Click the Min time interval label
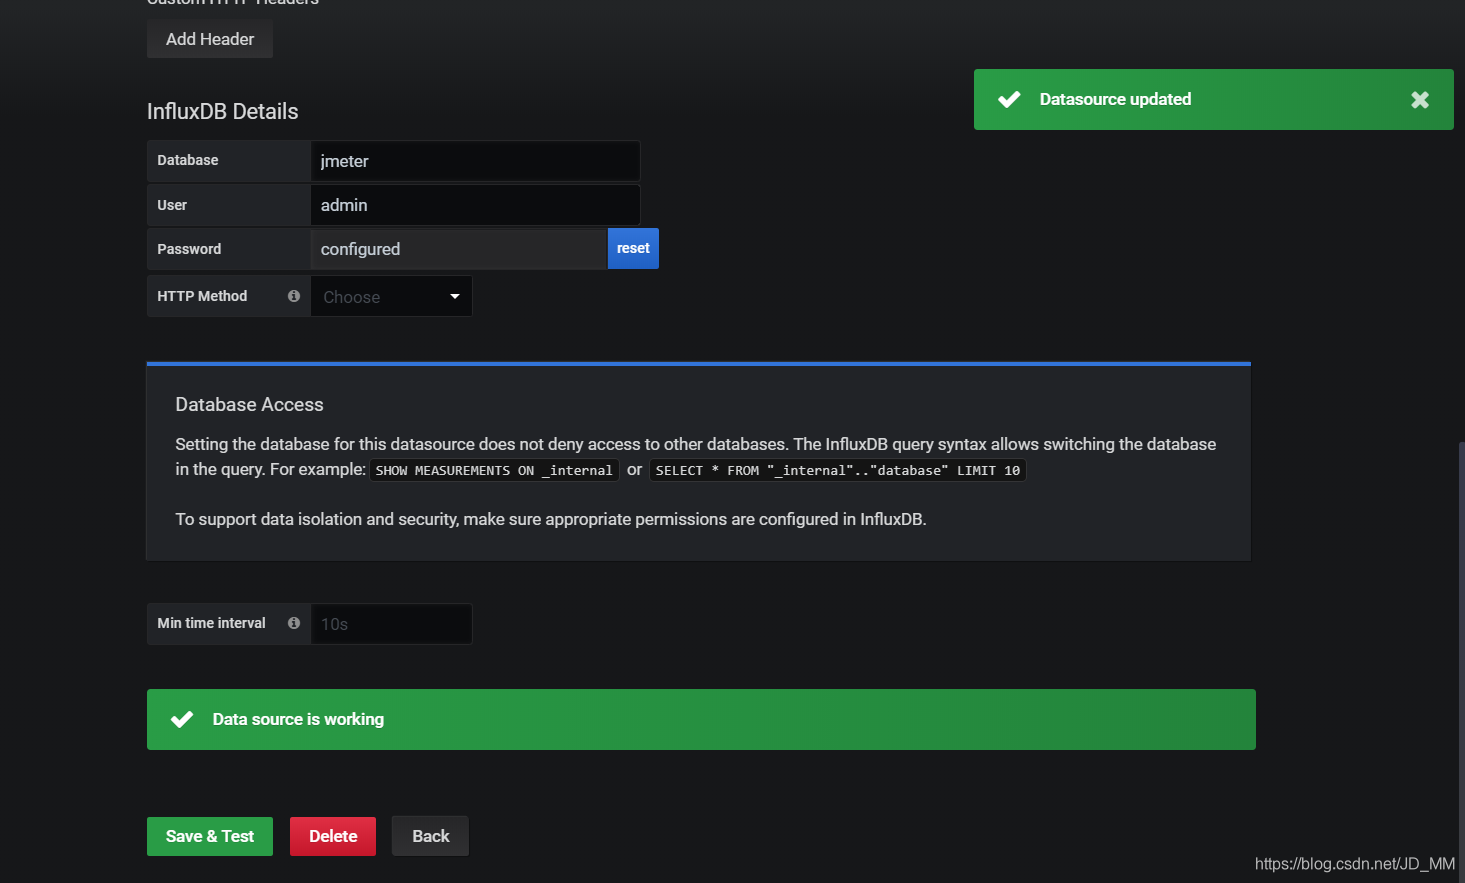Screen dimensions: 1465x883 pos(211,623)
